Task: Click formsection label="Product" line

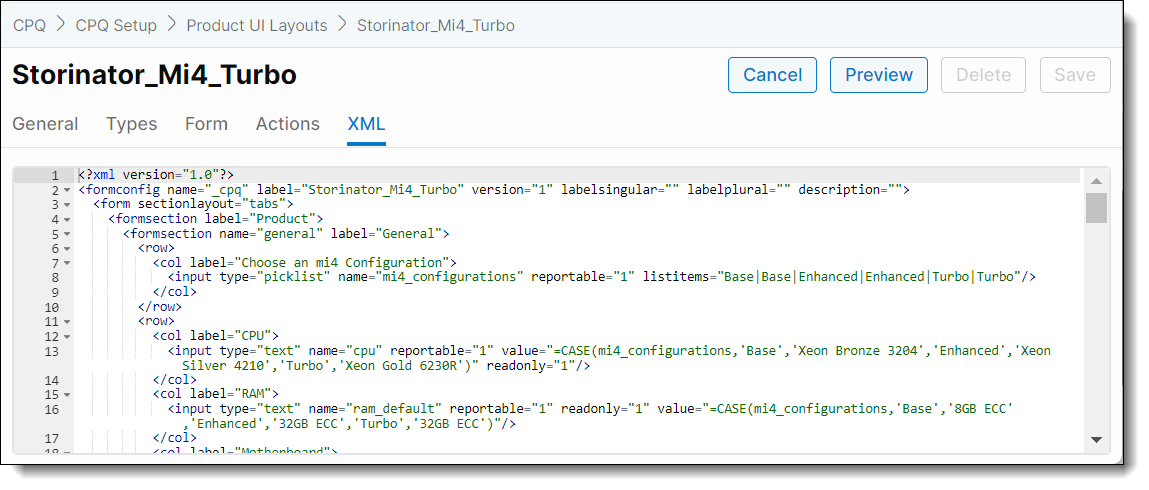Action: click(216, 219)
